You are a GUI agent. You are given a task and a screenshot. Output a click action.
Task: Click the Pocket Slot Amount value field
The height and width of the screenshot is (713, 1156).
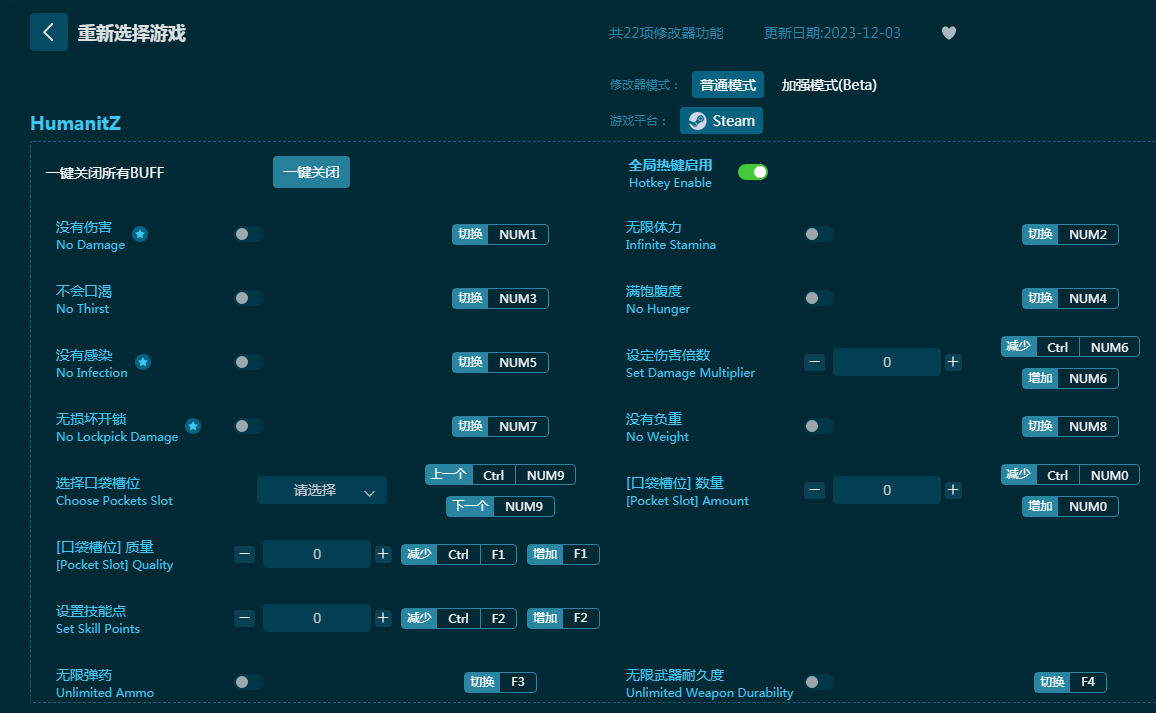[887, 490]
